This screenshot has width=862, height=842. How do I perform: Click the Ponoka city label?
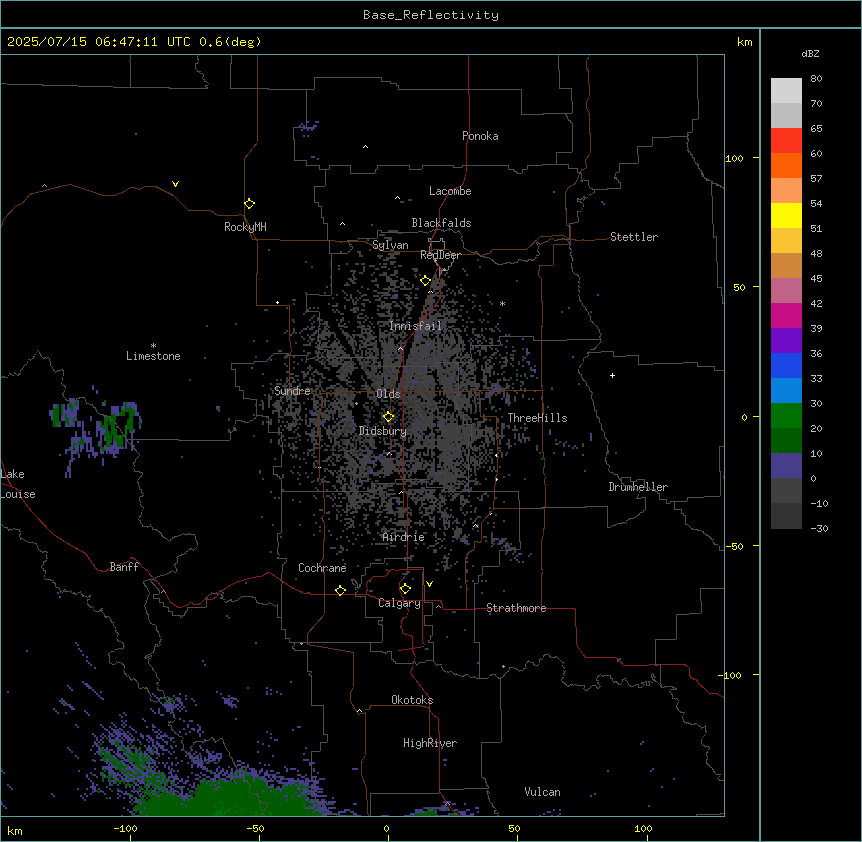pos(480,136)
